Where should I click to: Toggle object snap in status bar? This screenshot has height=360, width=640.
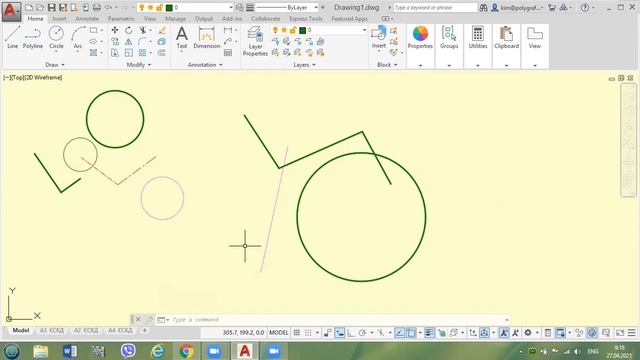tap(411, 333)
